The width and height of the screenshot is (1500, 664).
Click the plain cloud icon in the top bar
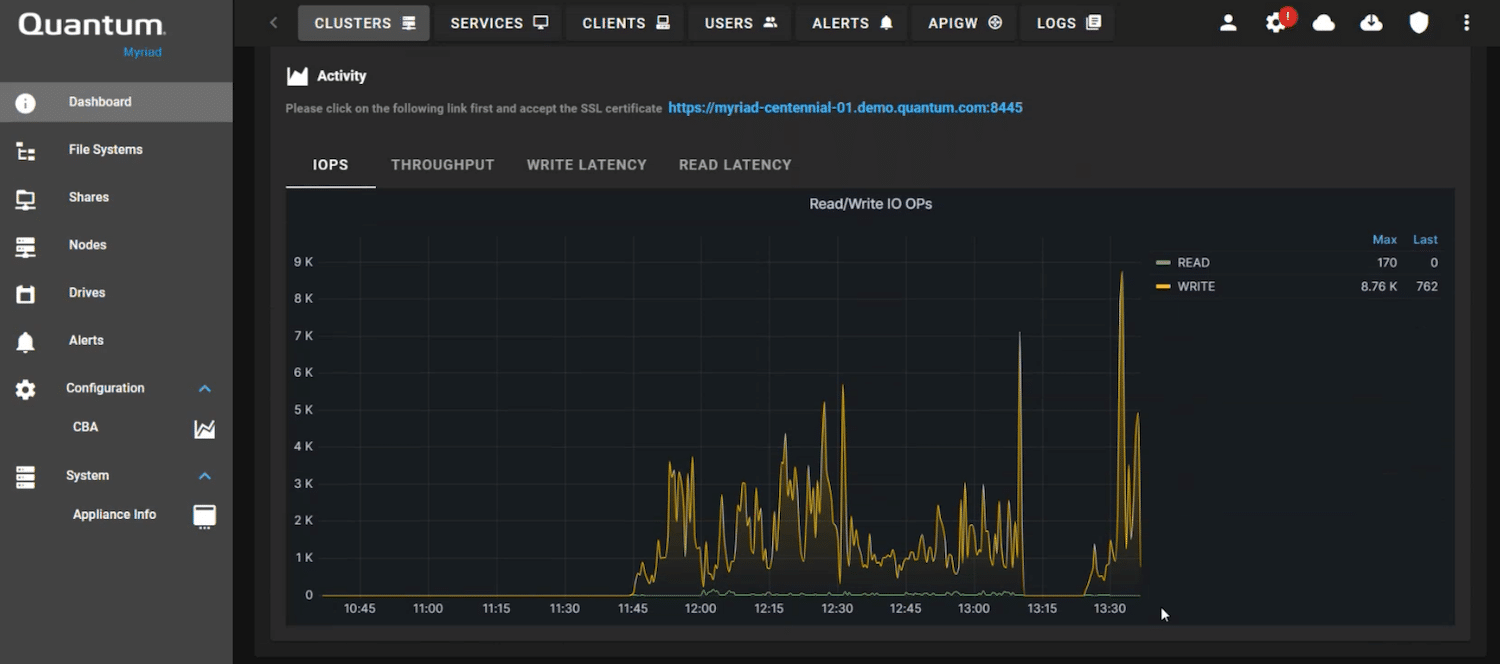click(x=1324, y=23)
